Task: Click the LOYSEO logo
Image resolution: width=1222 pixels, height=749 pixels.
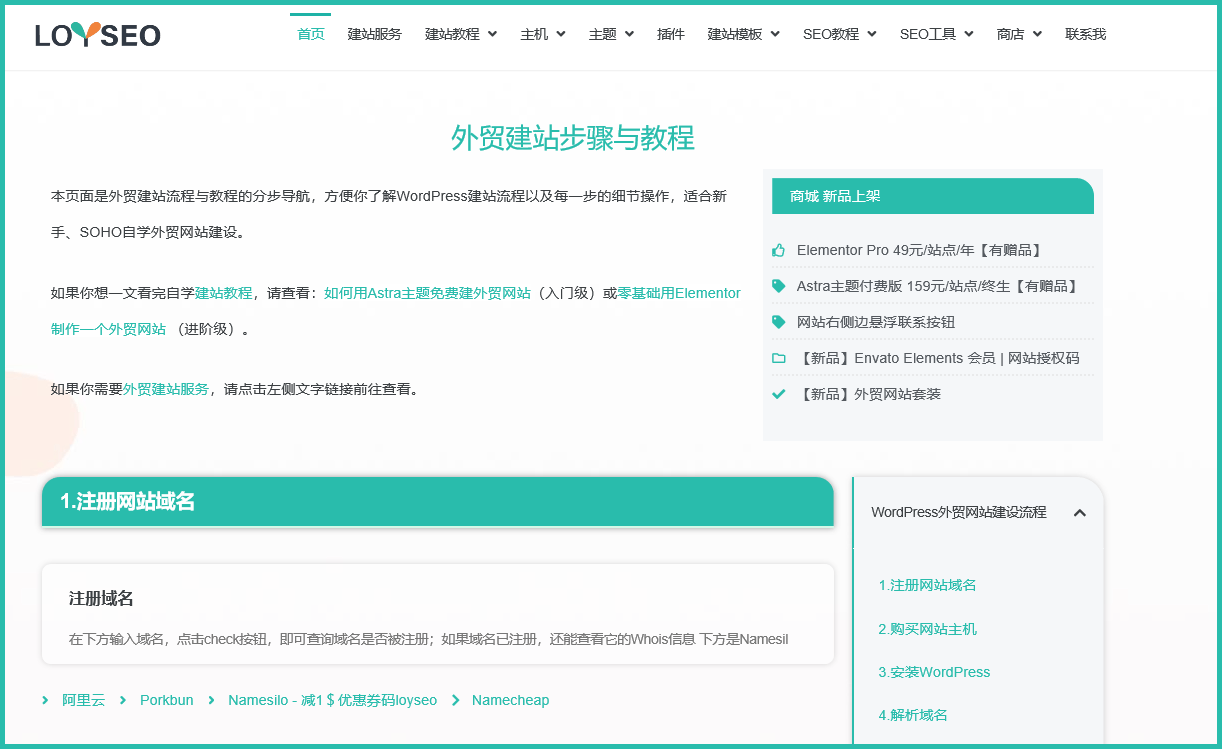Action: 98,35
